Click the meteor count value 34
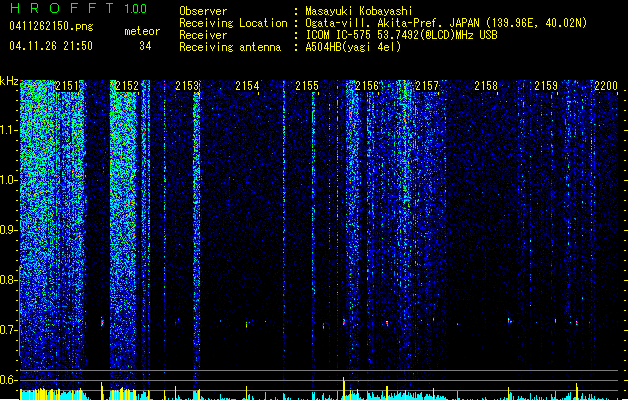 [145, 46]
